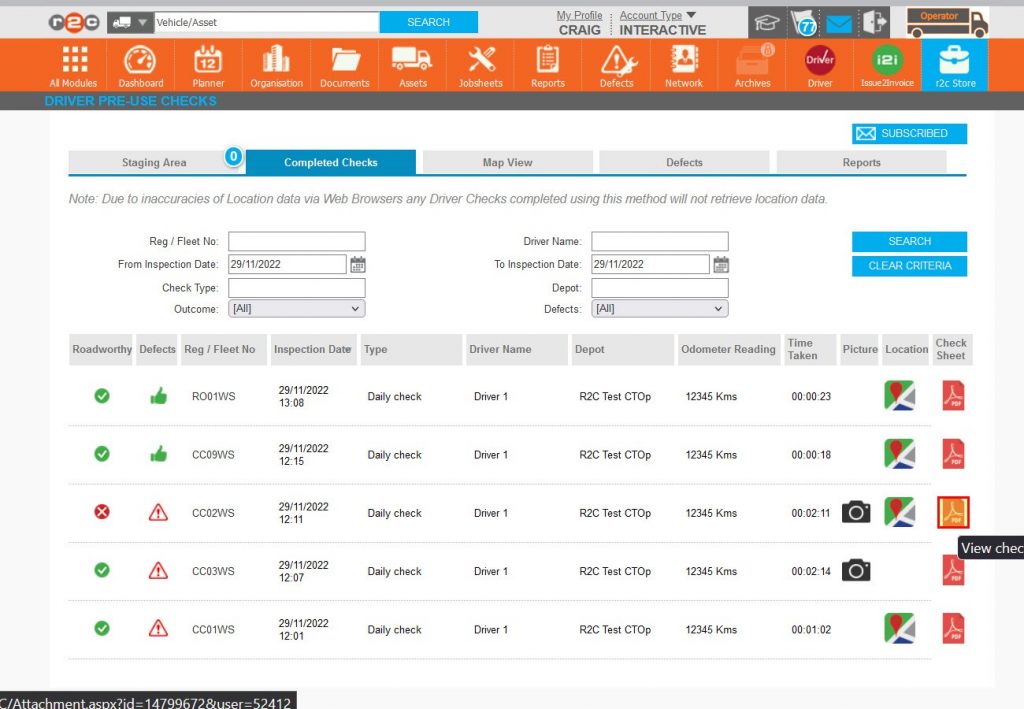Screen dimensions: 1024x709
Task: Sort by Inspection Date column header
Action: click(312, 349)
